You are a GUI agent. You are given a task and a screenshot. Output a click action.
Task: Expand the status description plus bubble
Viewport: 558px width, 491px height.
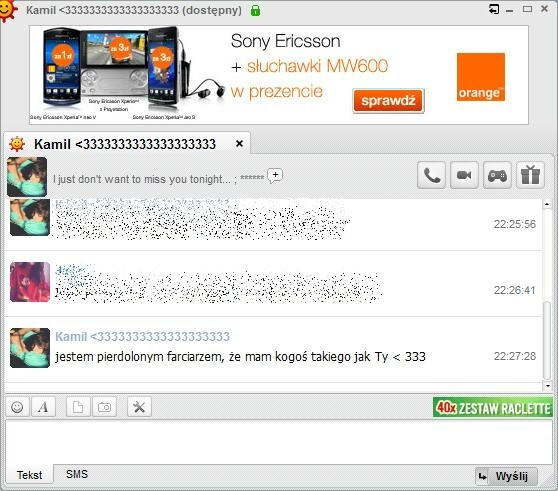[275, 175]
